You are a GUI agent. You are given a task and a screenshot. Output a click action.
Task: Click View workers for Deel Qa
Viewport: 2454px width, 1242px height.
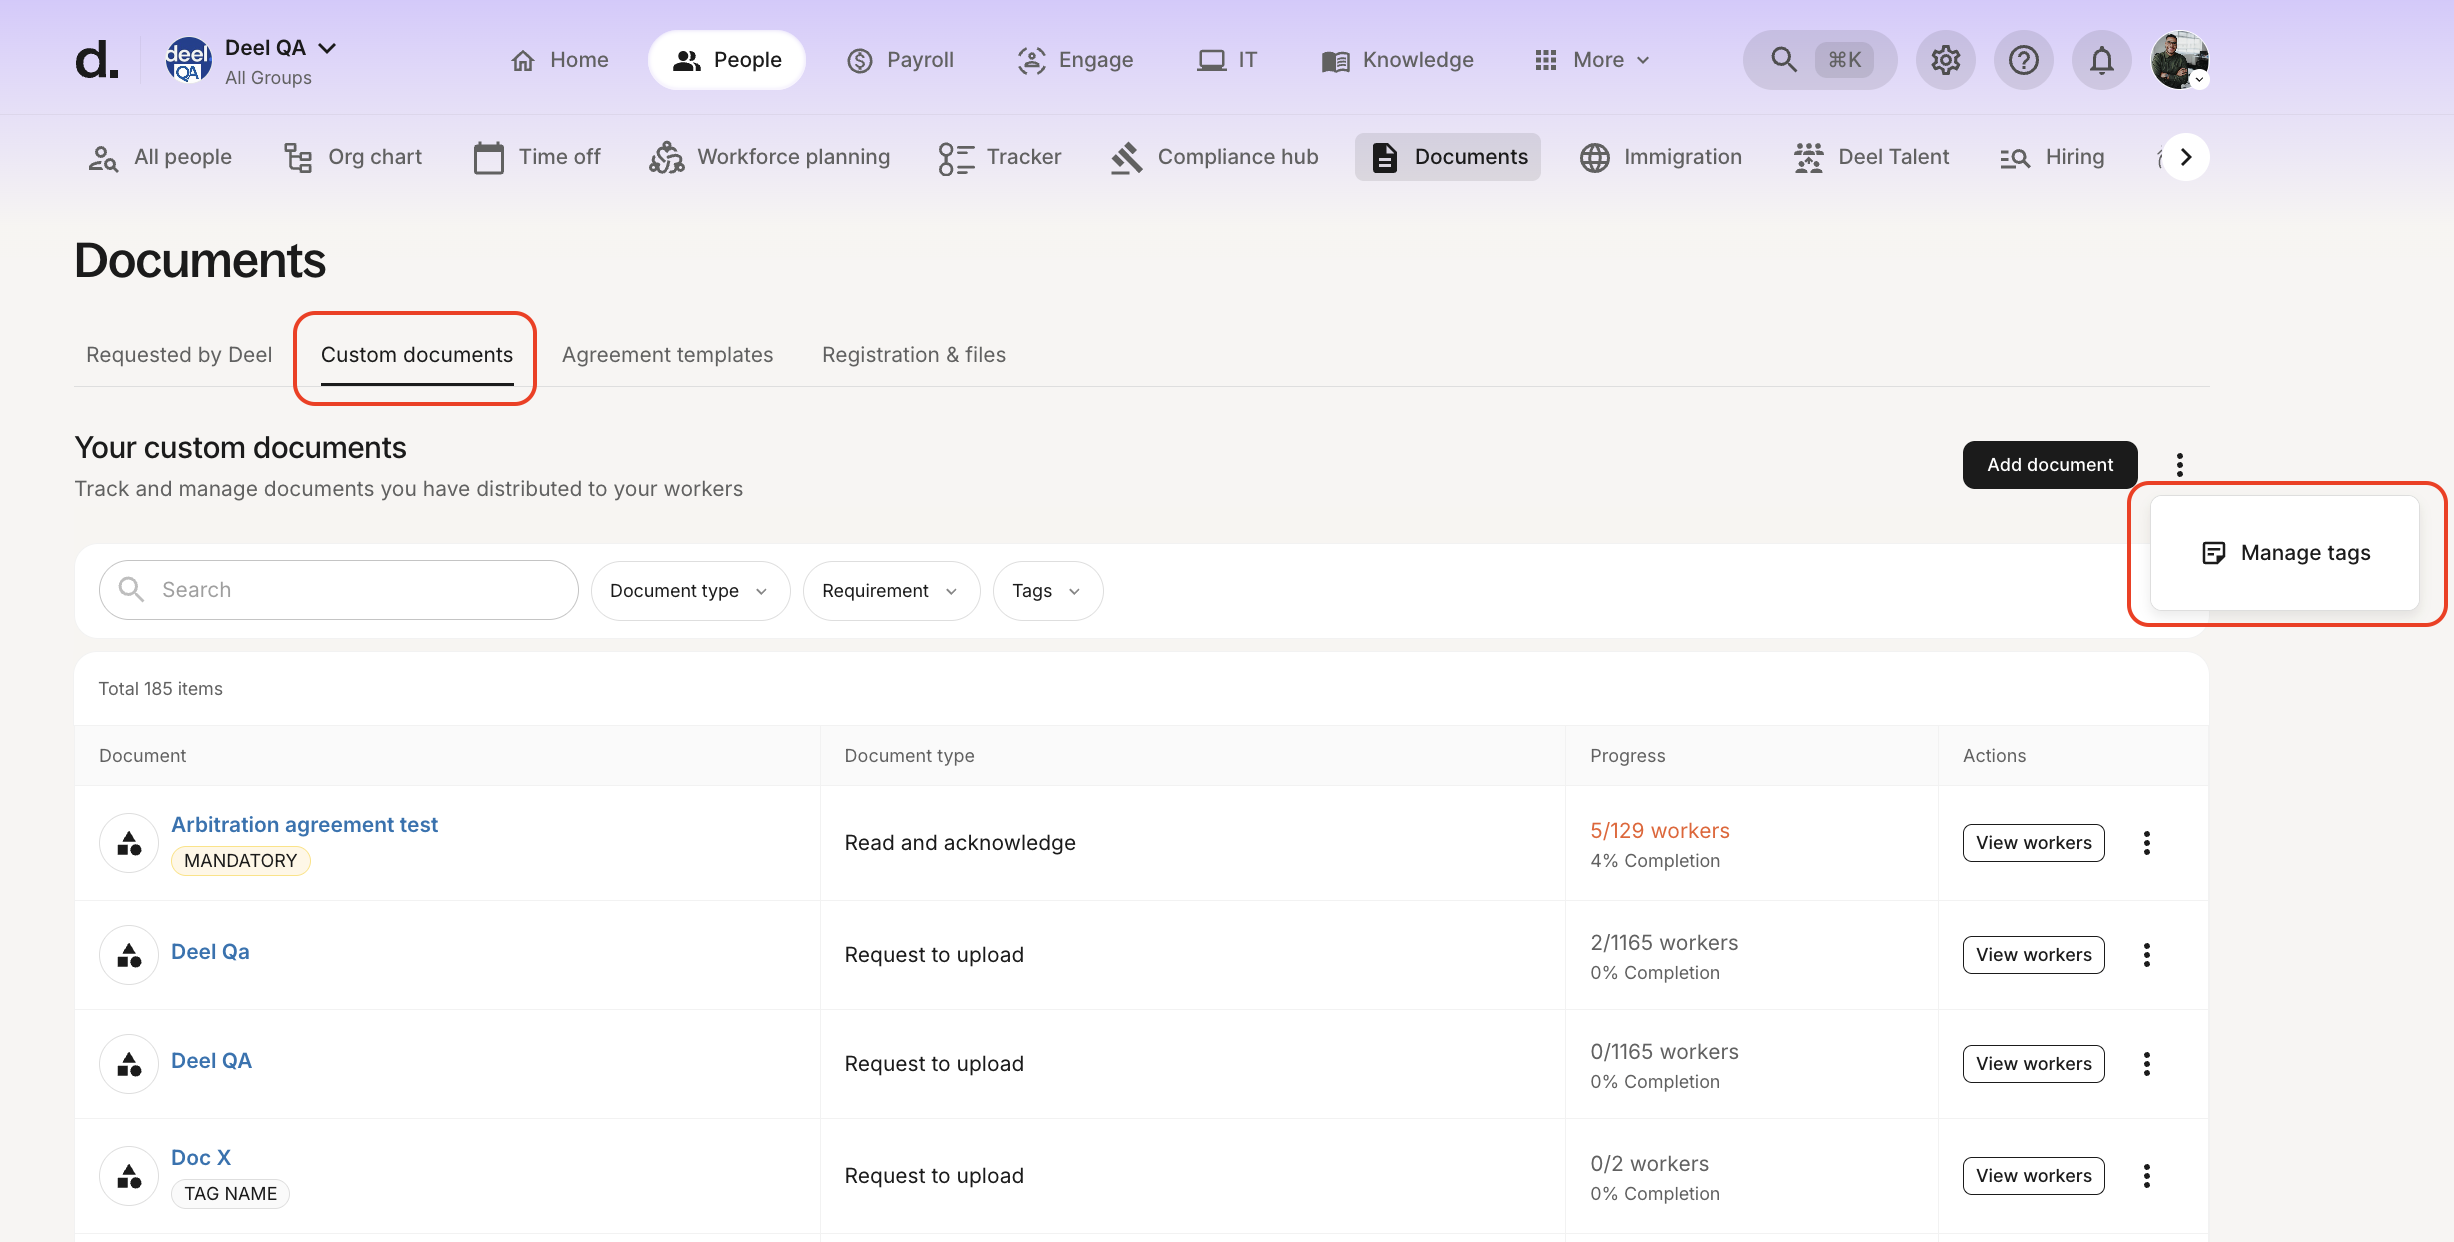[x=2033, y=955]
